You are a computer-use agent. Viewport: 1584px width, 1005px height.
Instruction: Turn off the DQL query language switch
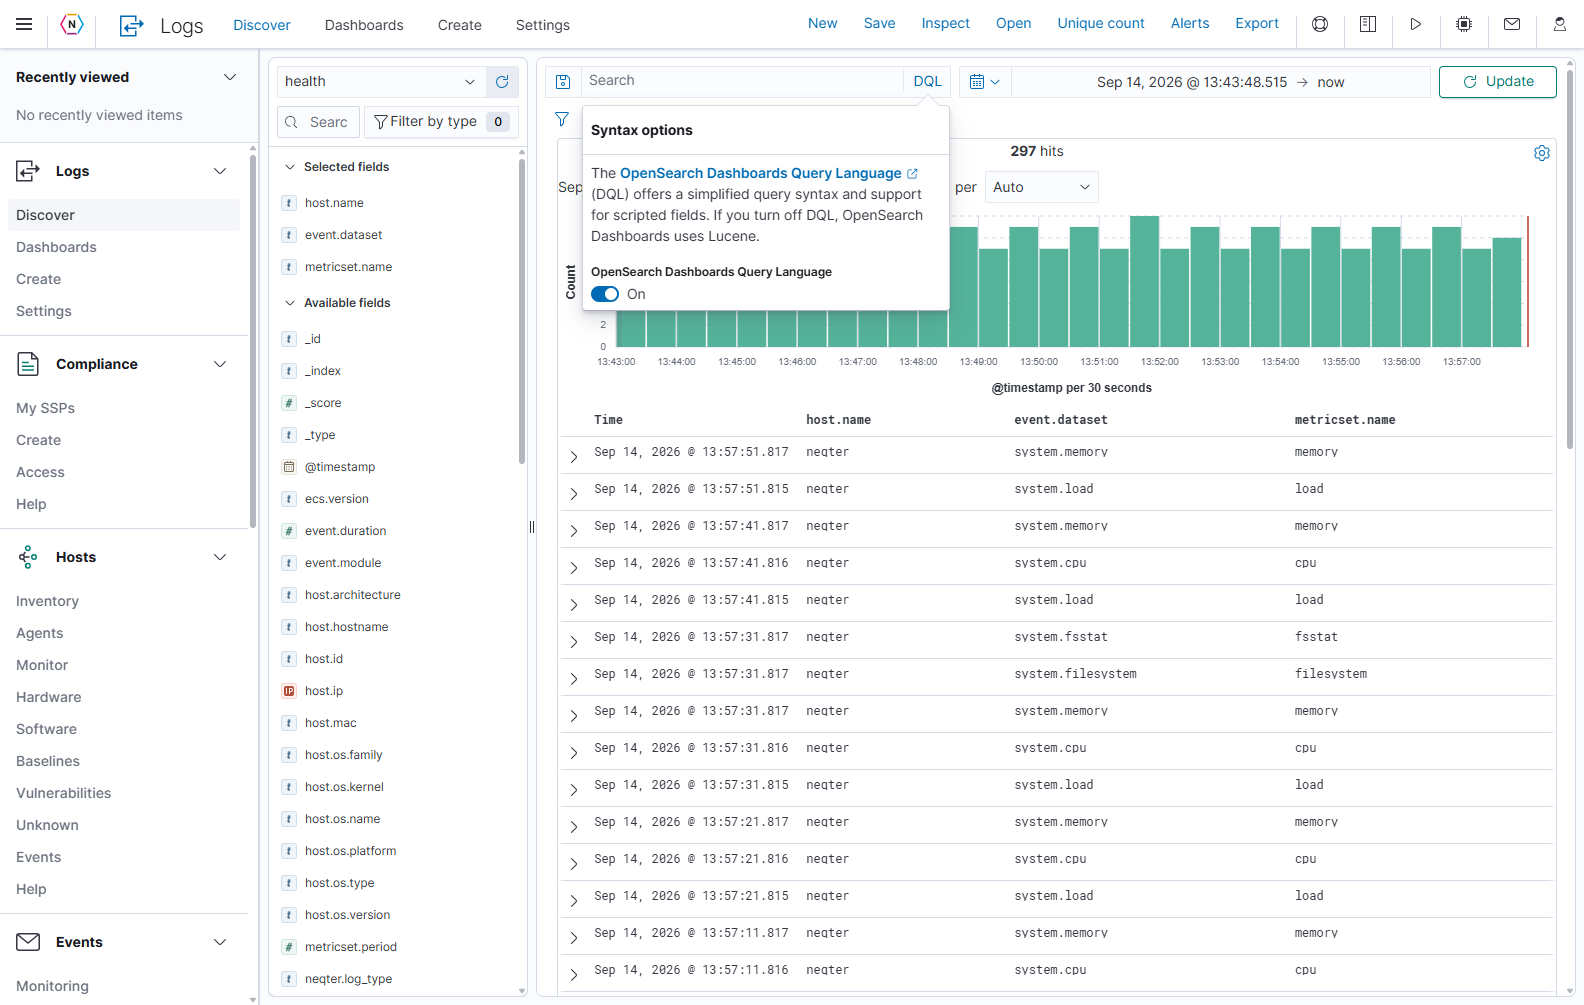(605, 294)
